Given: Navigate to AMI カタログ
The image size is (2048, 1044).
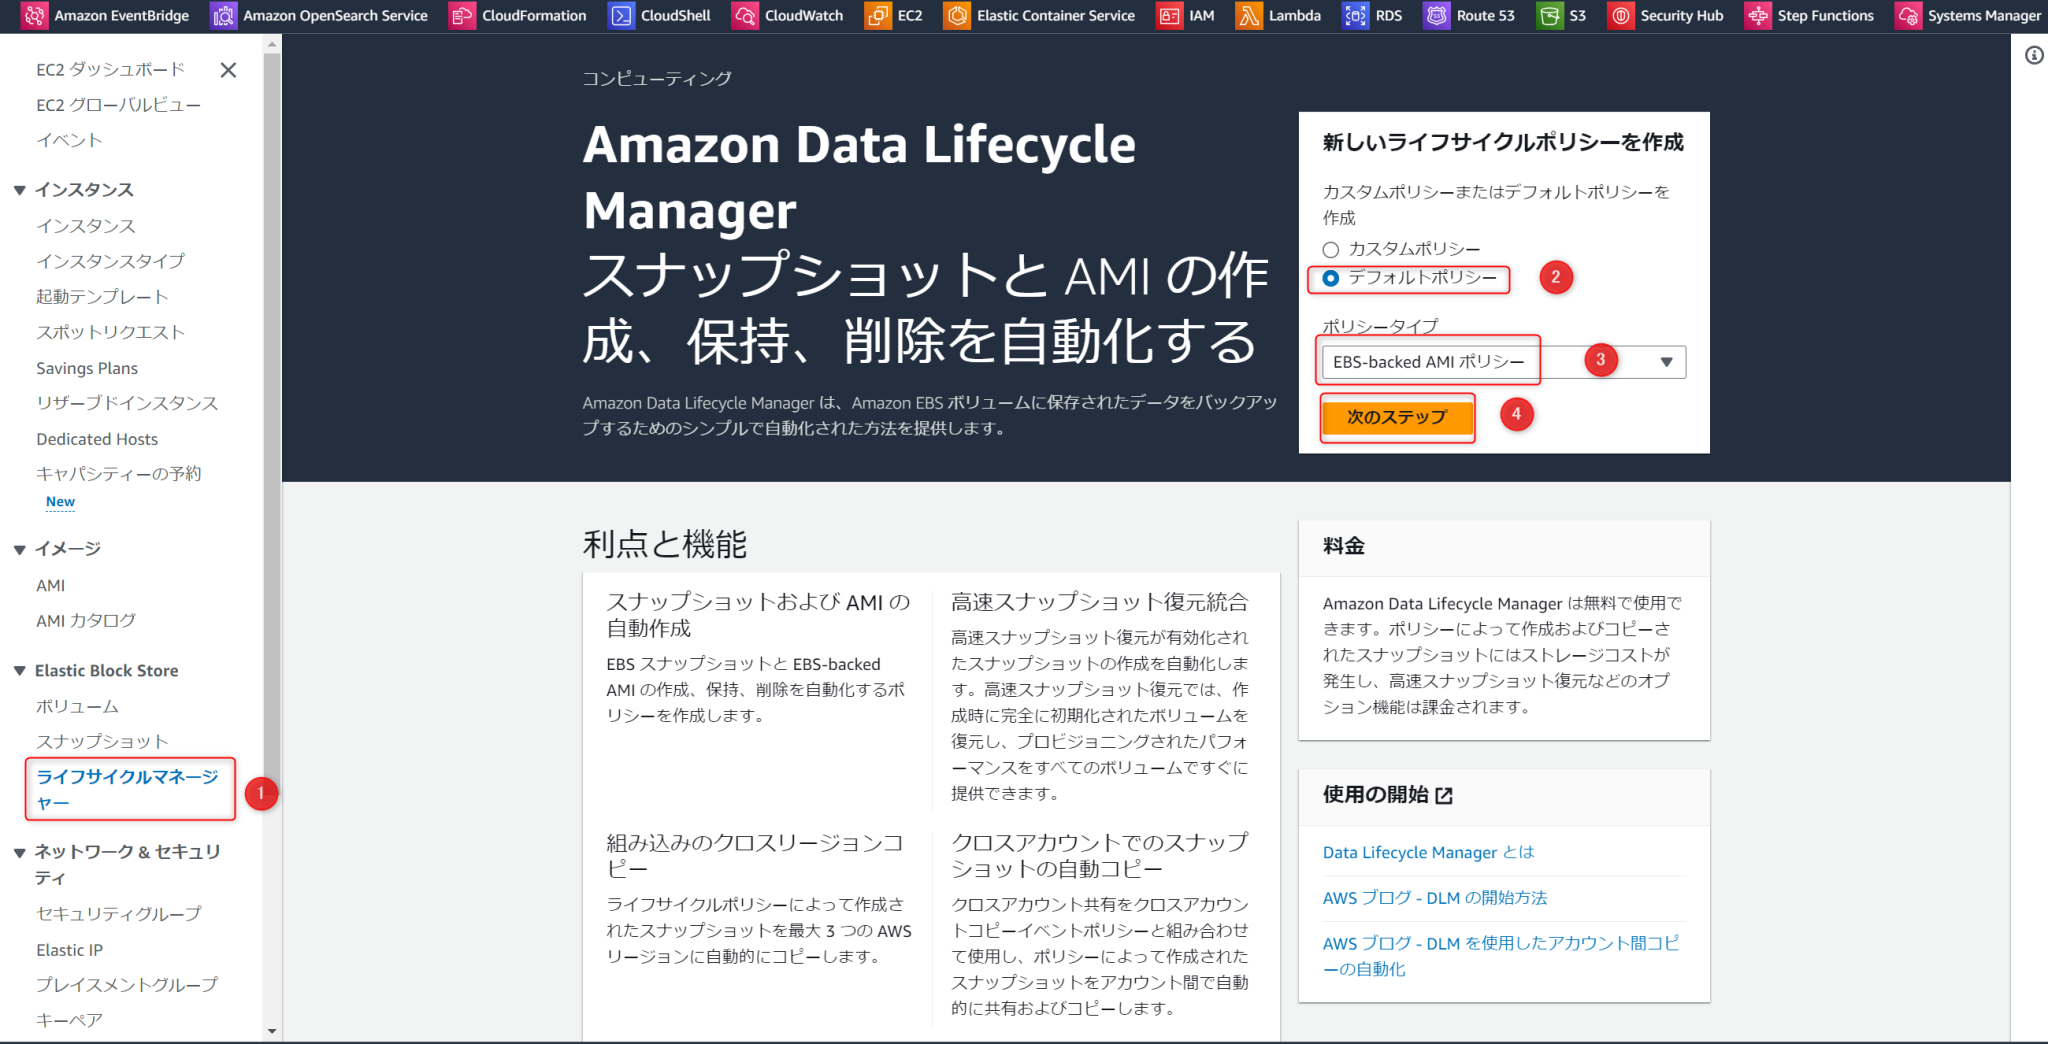Looking at the screenshot, I should pos(86,620).
